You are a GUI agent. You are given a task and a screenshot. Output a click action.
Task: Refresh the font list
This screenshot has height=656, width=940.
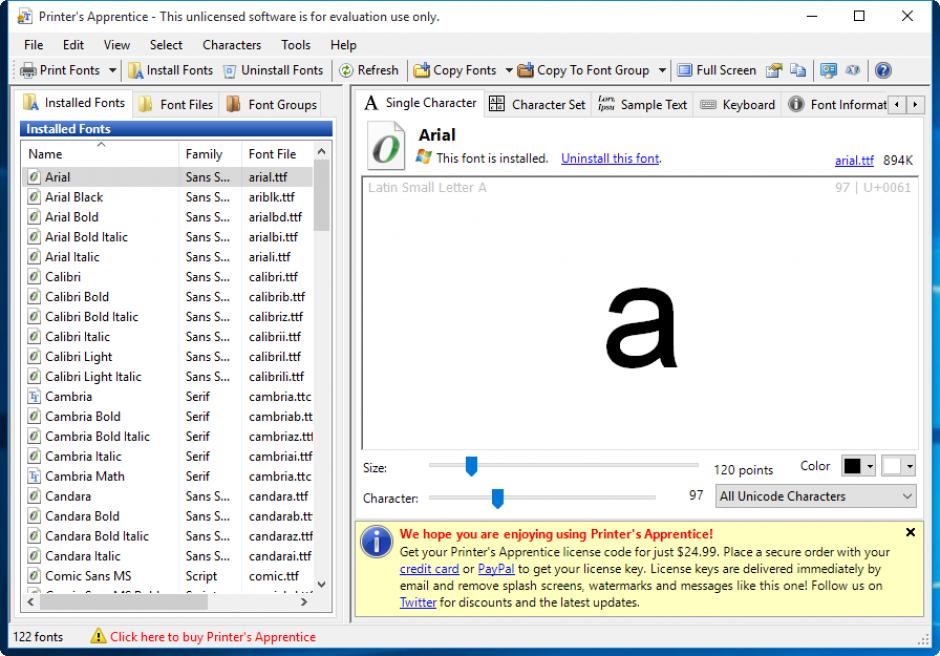click(x=368, y=70)
